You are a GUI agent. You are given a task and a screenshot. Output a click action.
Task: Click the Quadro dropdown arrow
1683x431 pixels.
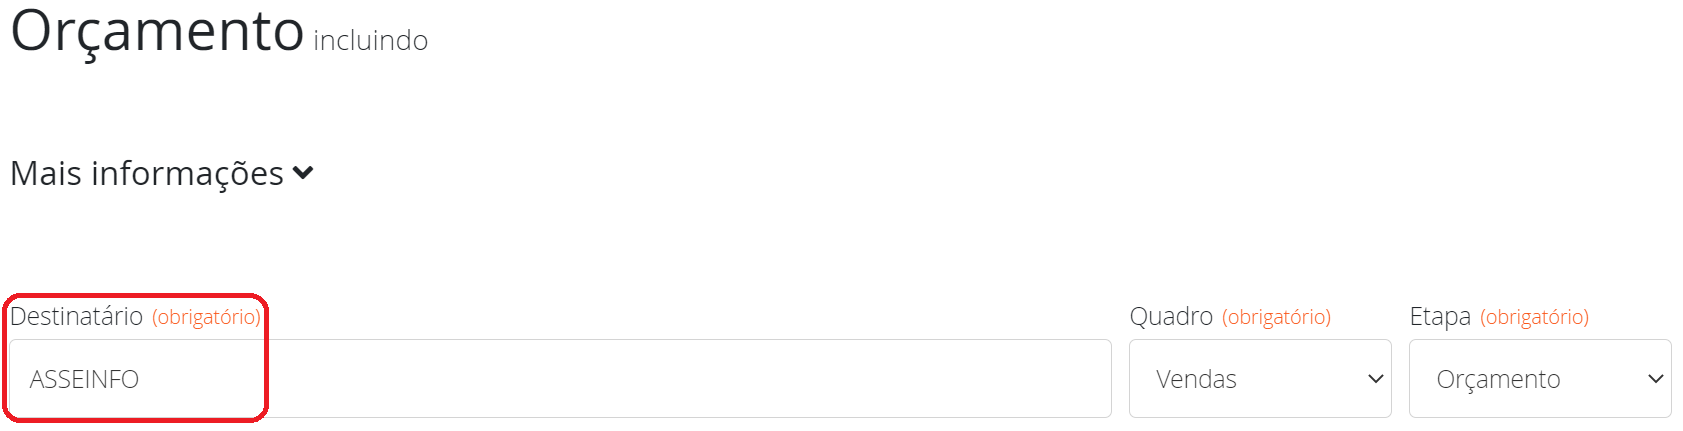(x=1375, y=379)
